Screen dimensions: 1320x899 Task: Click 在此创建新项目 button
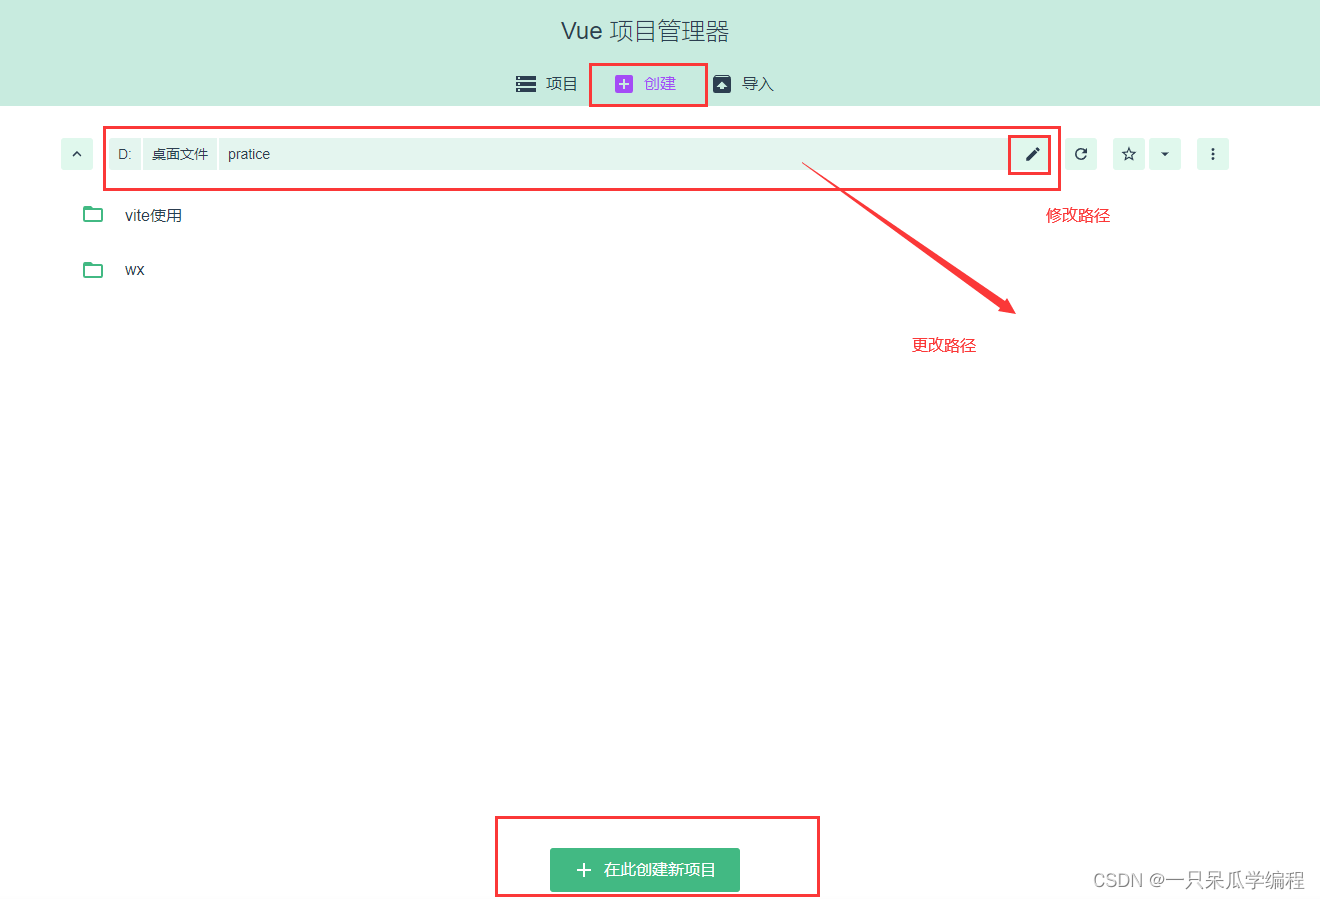[x=645, y=870]
